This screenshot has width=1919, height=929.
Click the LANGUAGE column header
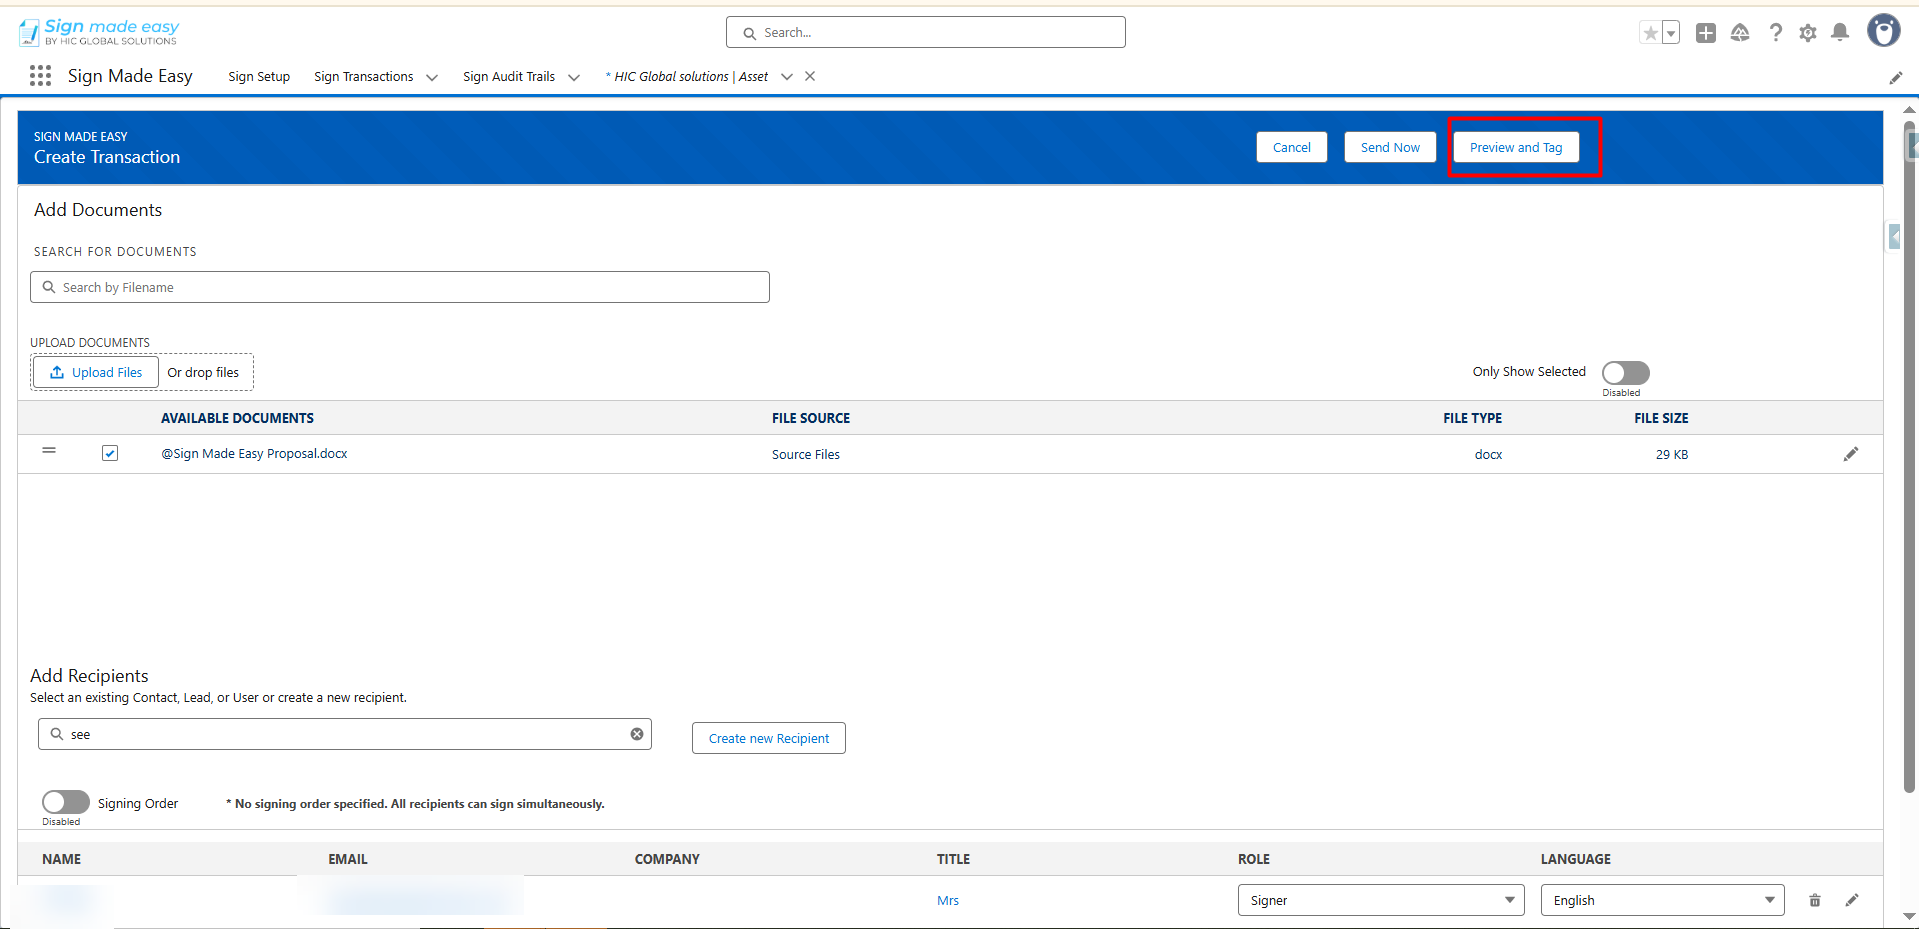pos(1576,859)
